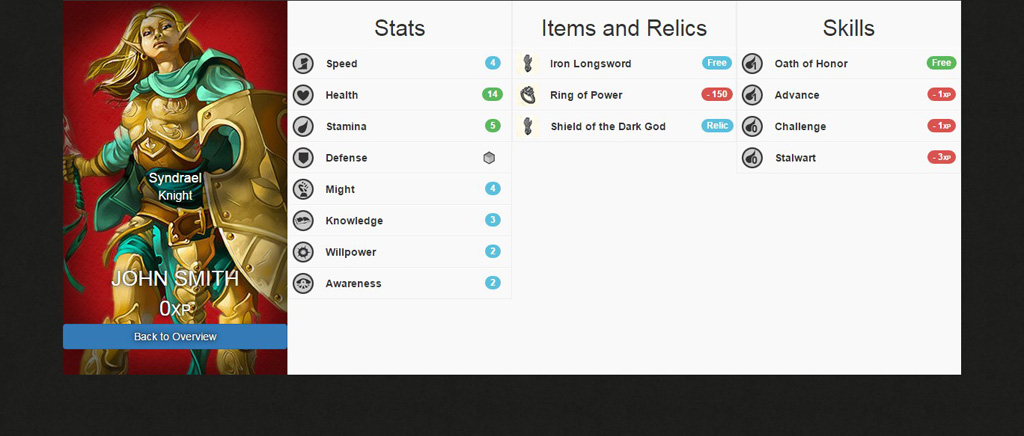
Task: Click the Awareness eye icon
Action: 303,284
